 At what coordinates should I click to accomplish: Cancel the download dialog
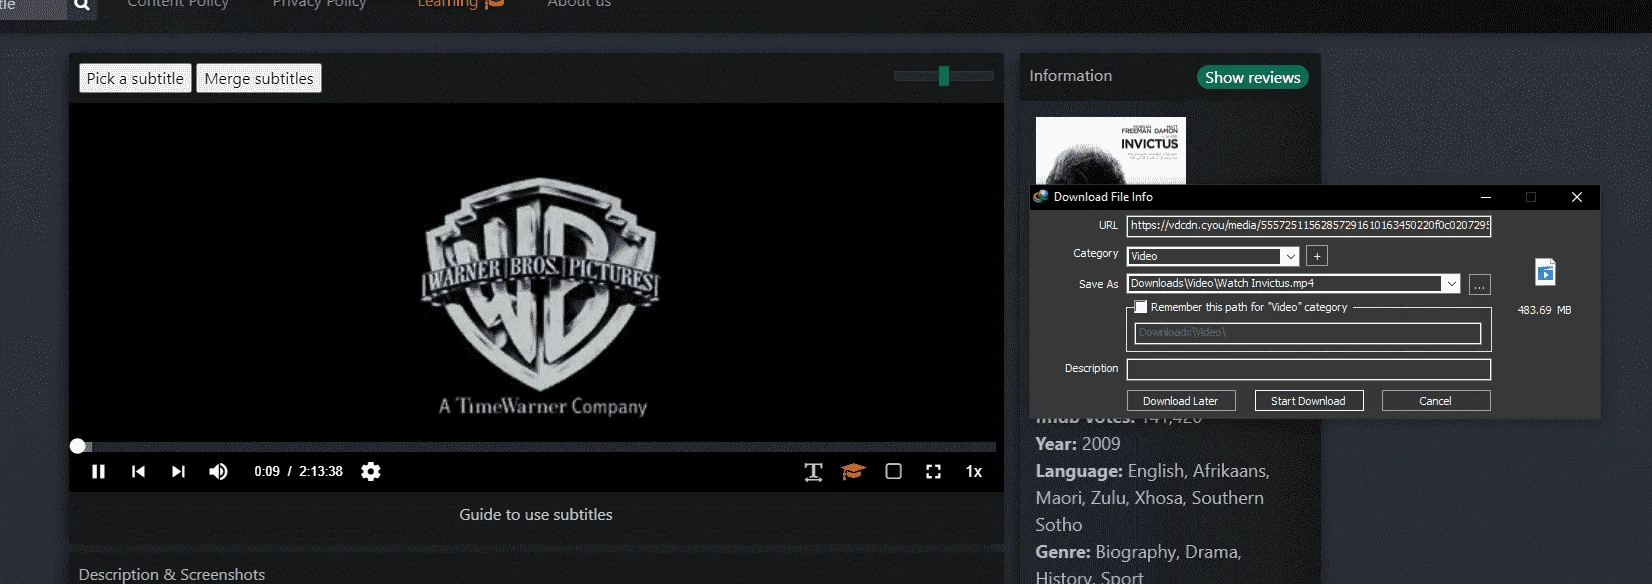[x=1436, y=401]
